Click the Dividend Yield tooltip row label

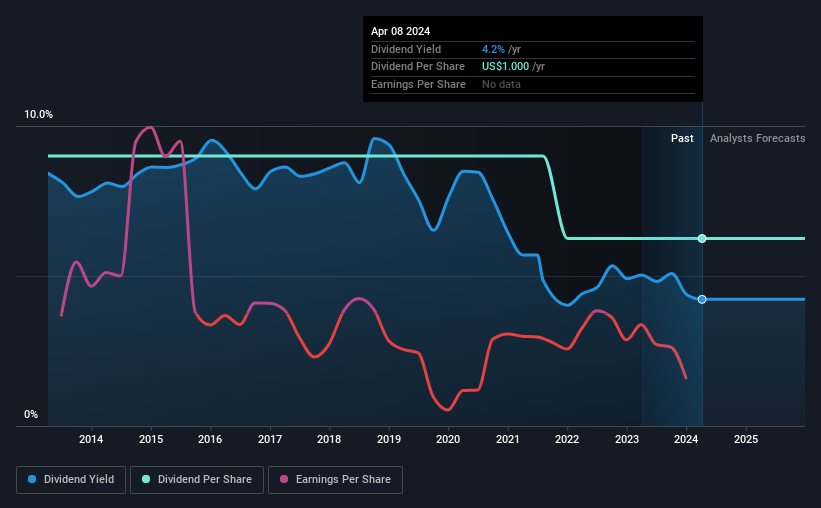coord(406,49)
